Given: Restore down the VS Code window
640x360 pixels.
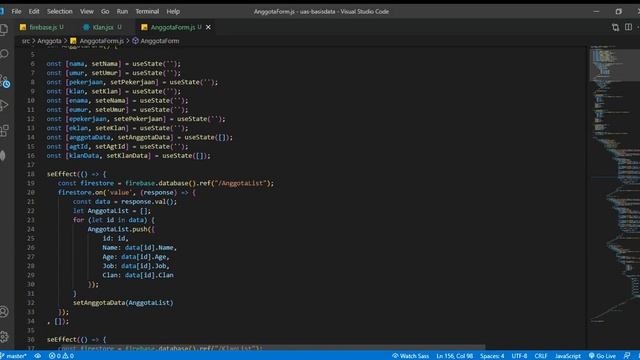Looking at the screenshot, I should point(619,11).
